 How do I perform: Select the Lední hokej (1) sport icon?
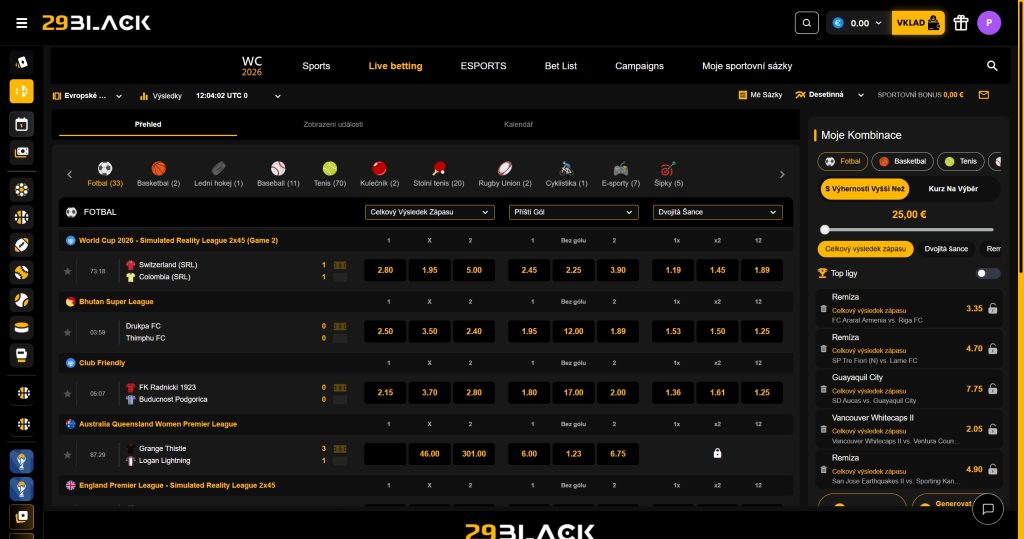point(218,174)
